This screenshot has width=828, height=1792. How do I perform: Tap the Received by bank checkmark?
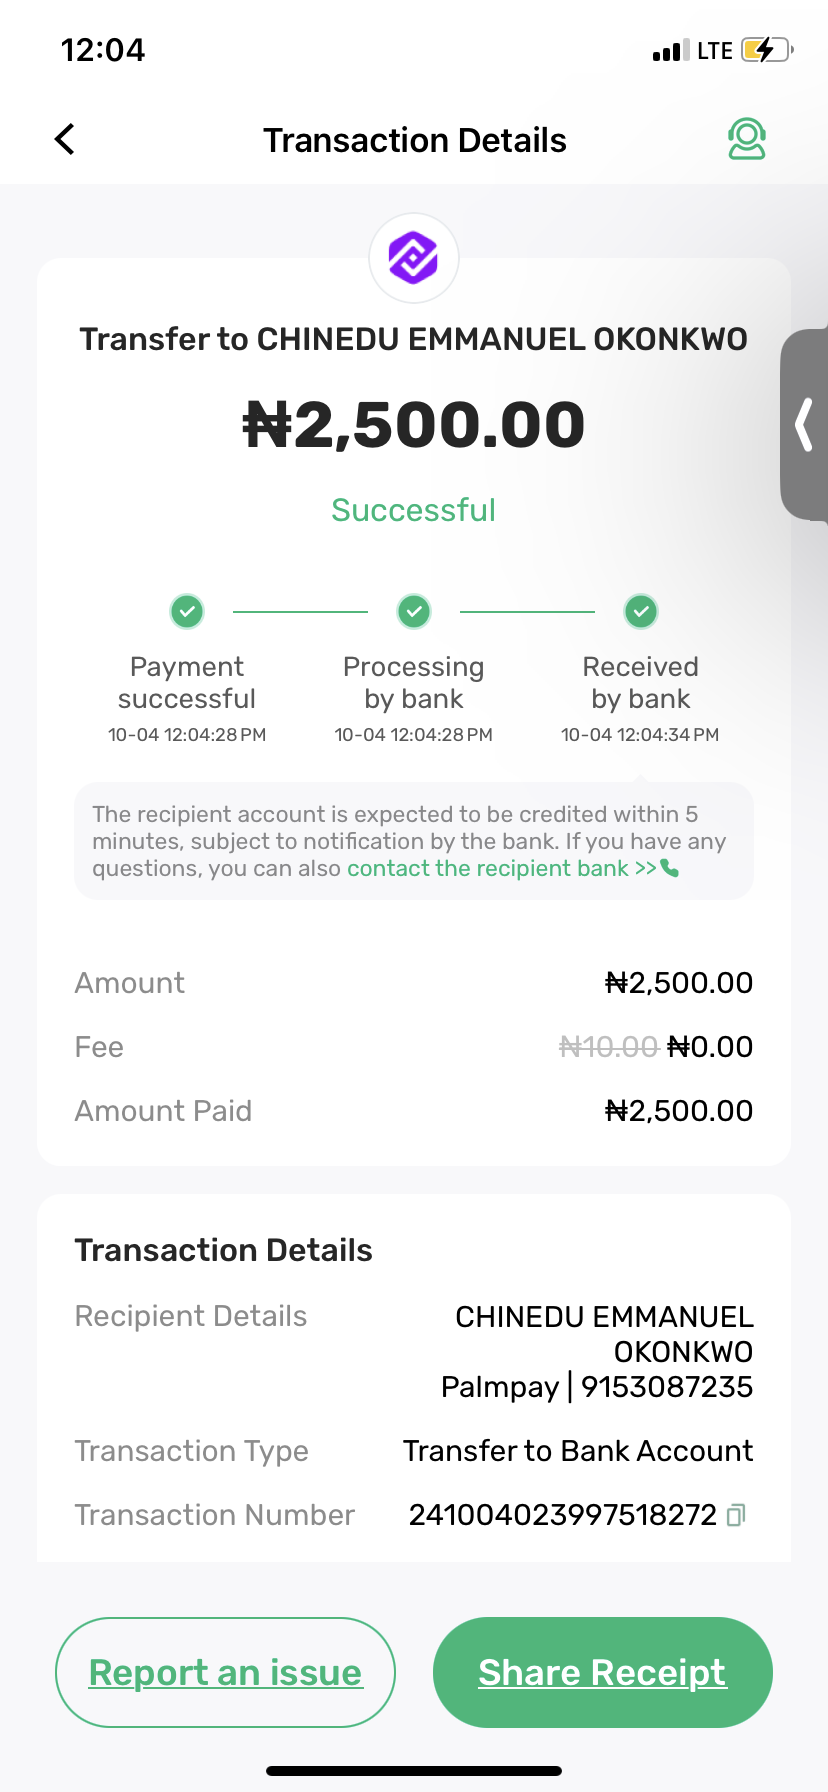[641, 611]
